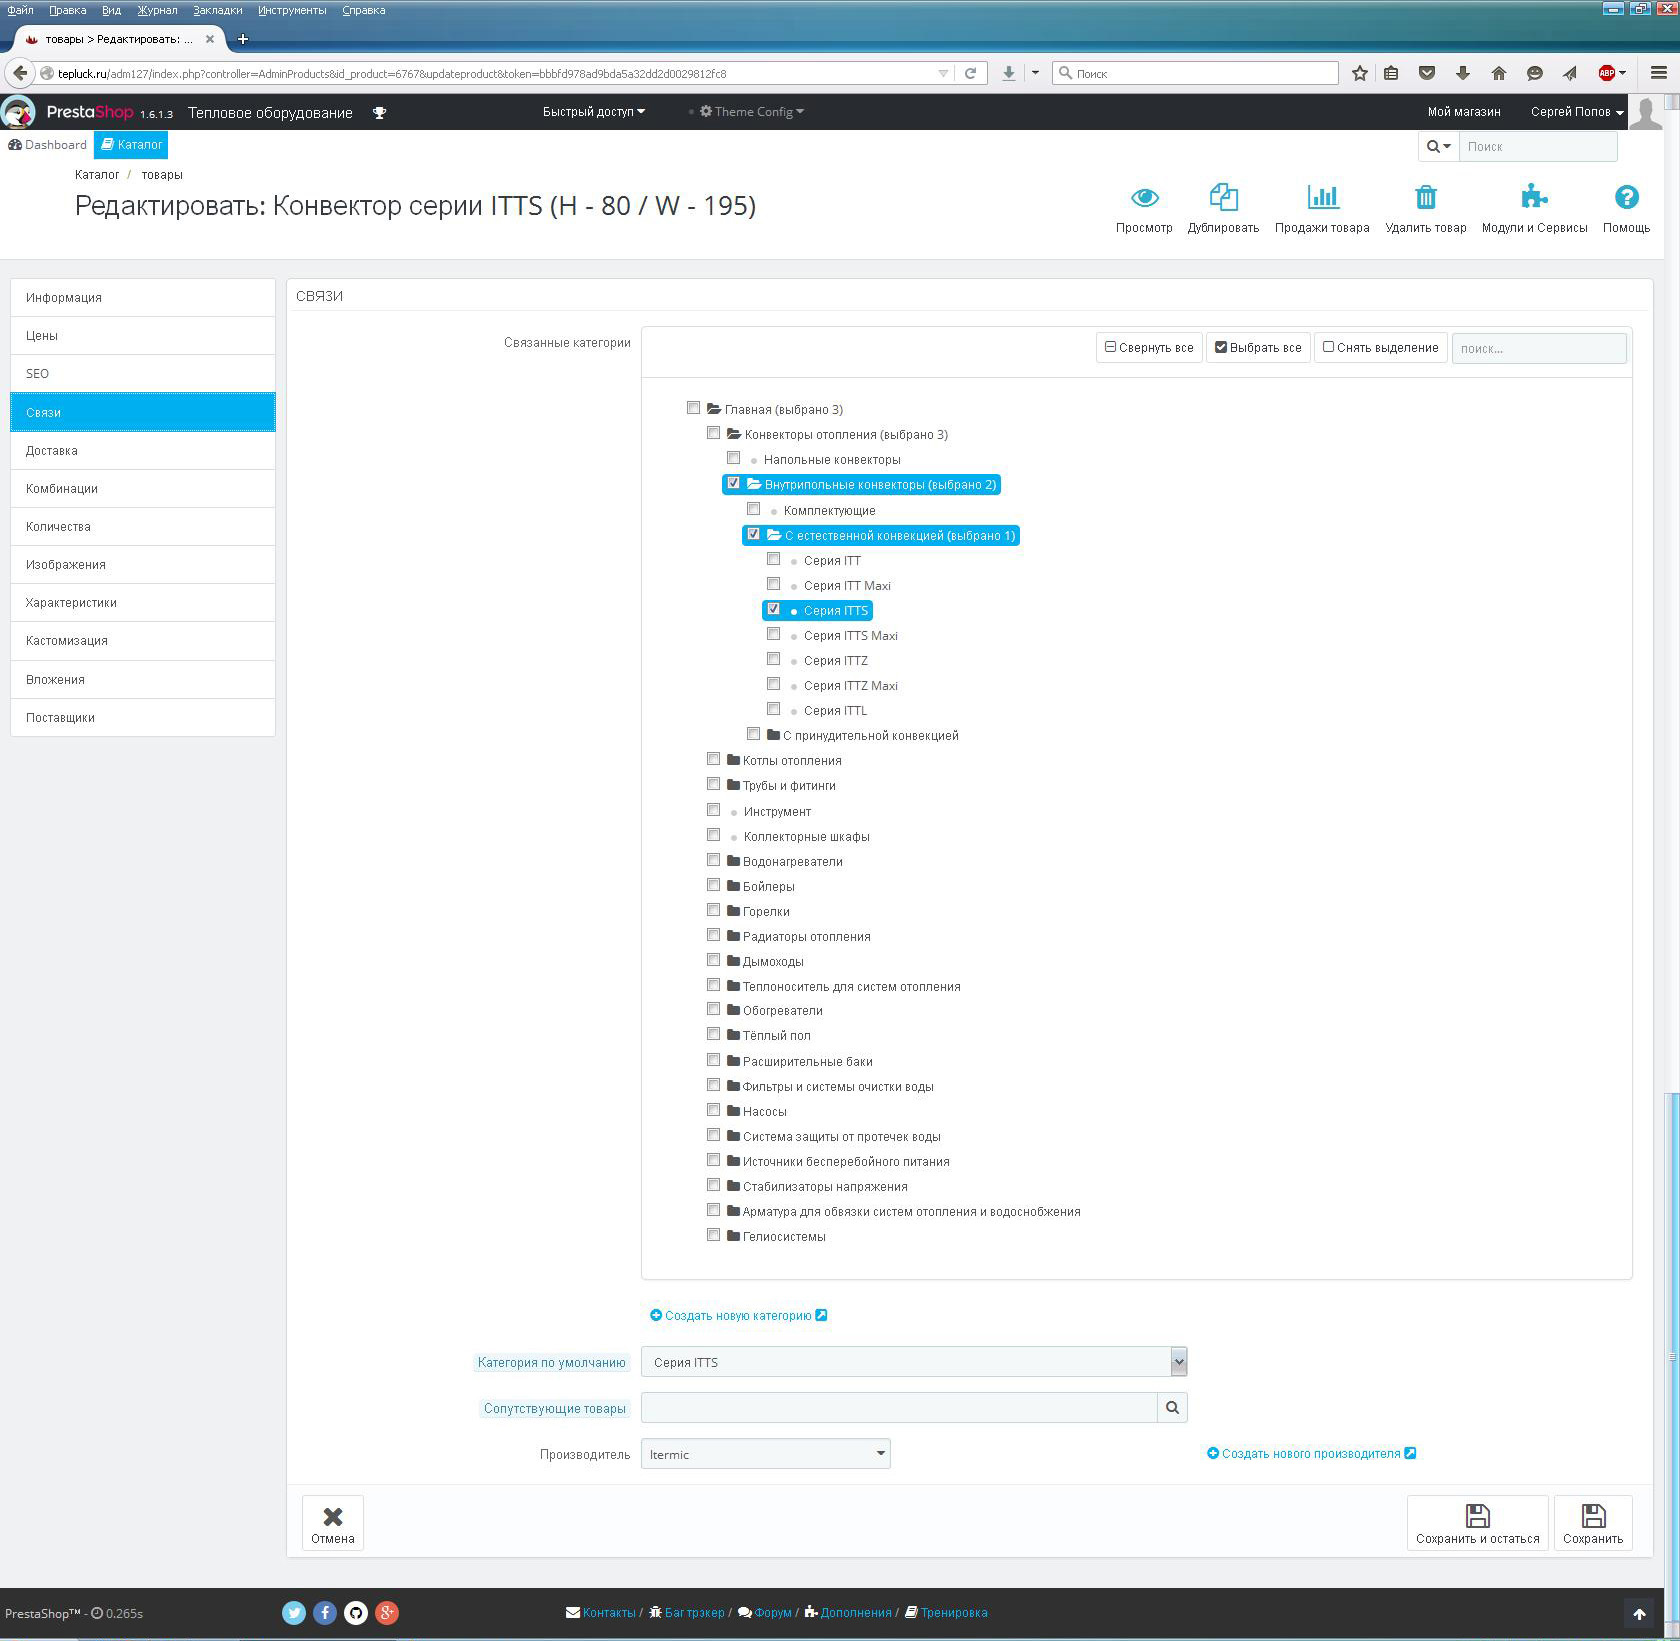Screen dimensions: 1680x1641
Task: Click the search icon beside Сопутствующие товары
Action: tap(1172, 1407)
